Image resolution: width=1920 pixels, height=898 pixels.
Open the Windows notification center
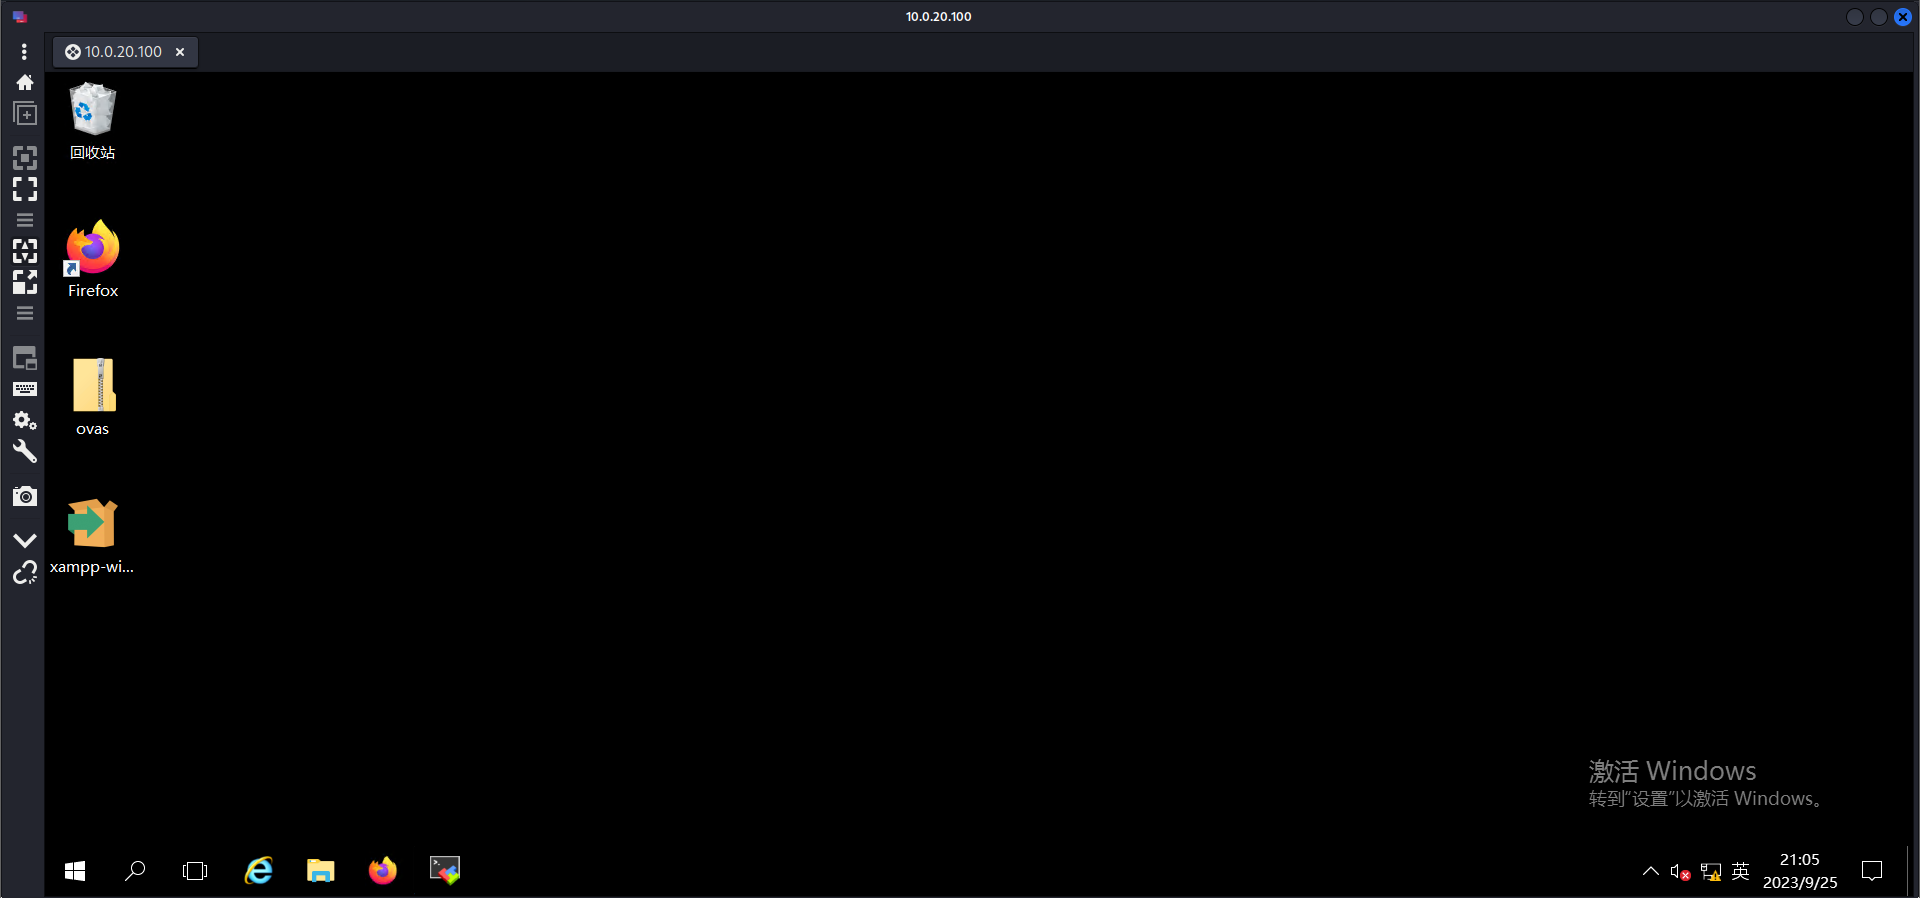coord(1872,871)
